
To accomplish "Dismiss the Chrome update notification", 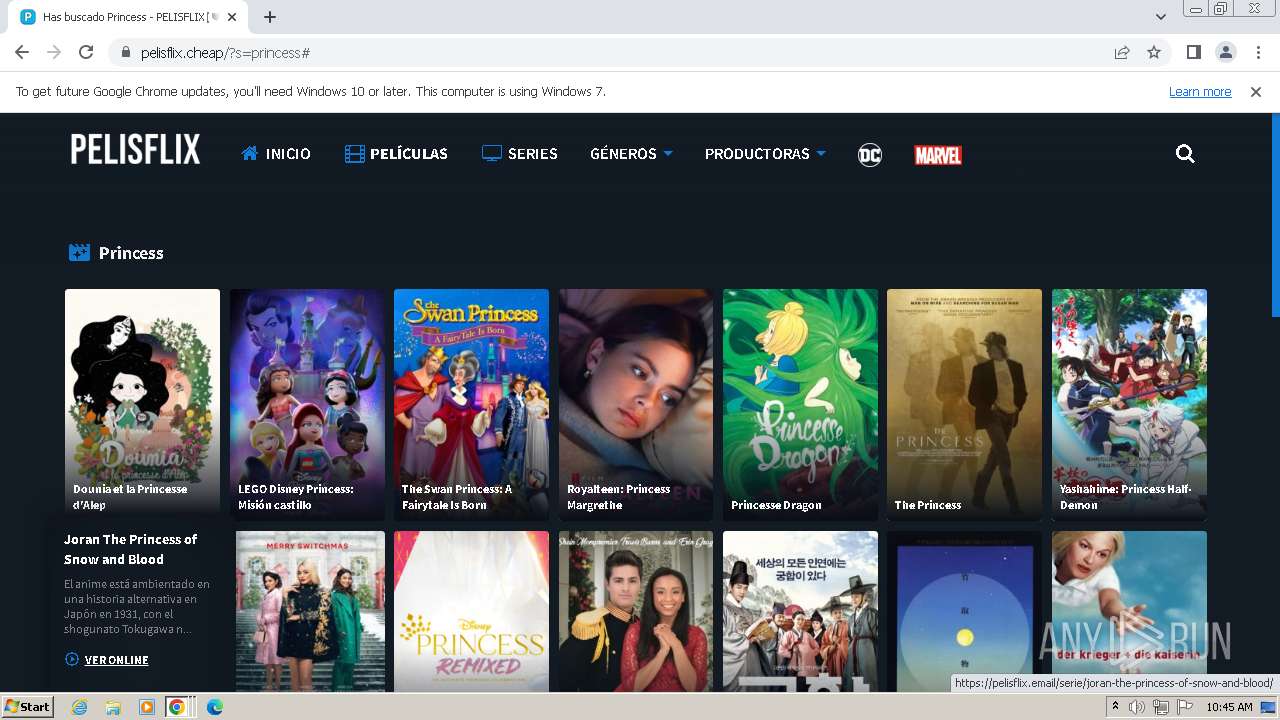I will [x=1256, y=92].
